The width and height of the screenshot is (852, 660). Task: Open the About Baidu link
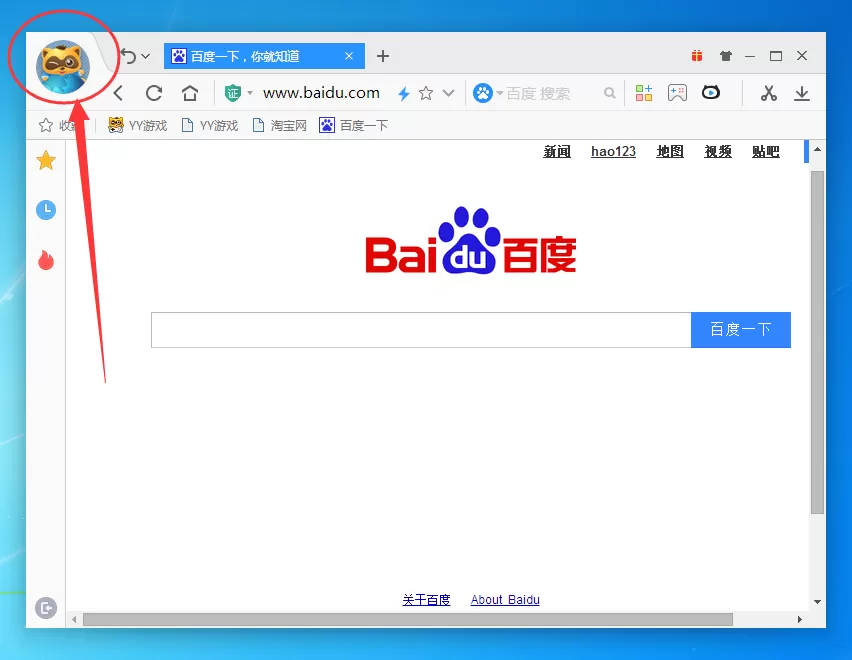pos(505,600)
